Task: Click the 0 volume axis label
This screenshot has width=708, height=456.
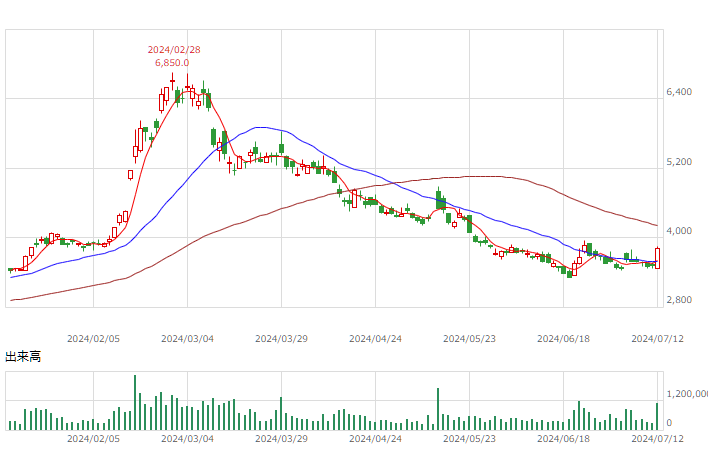Action: click(x=669, y=423)
